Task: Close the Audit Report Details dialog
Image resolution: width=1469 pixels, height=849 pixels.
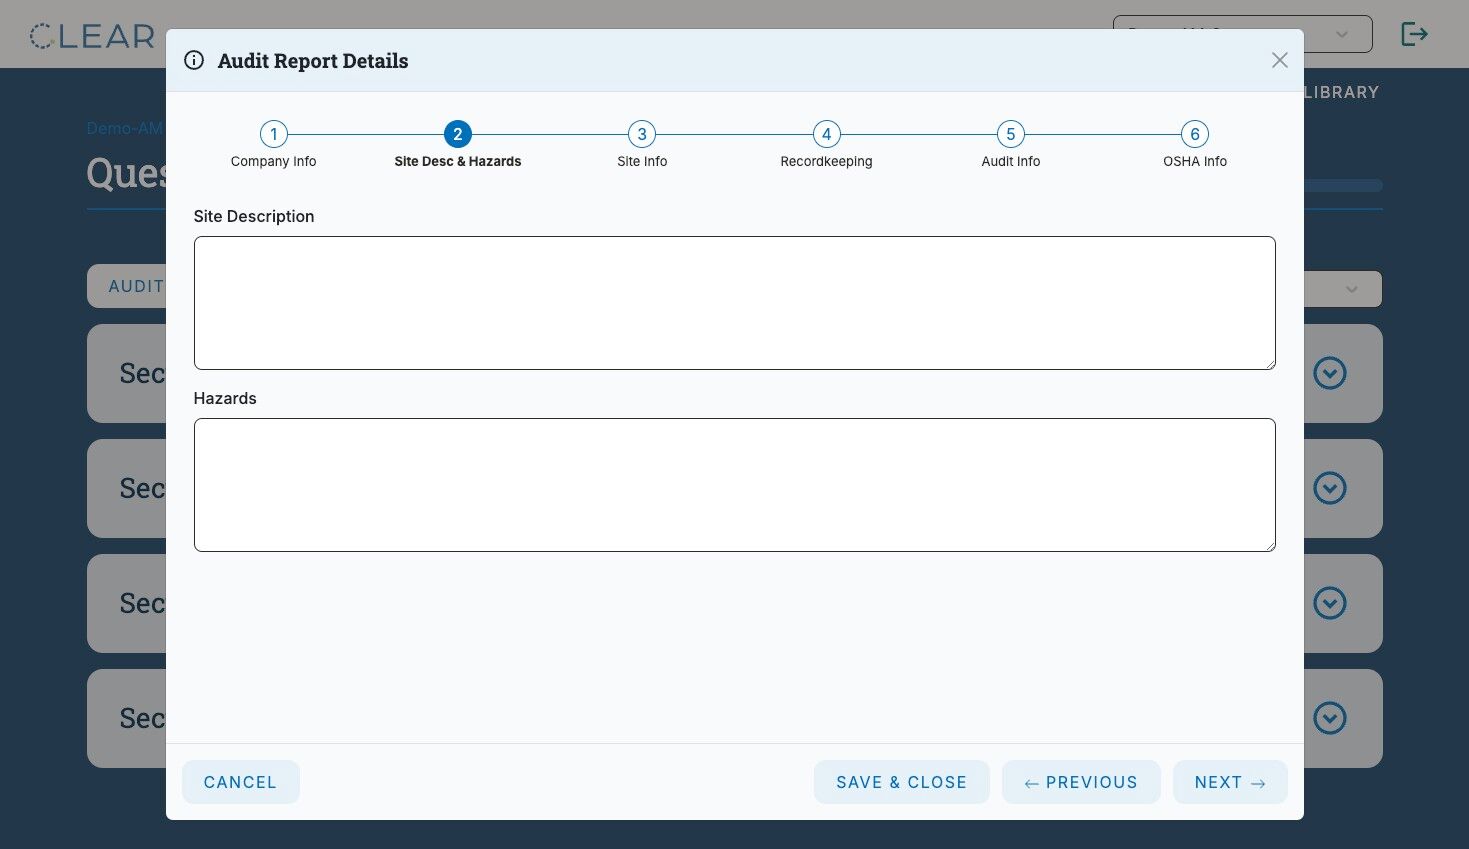Action: (x=1279, y=60)
